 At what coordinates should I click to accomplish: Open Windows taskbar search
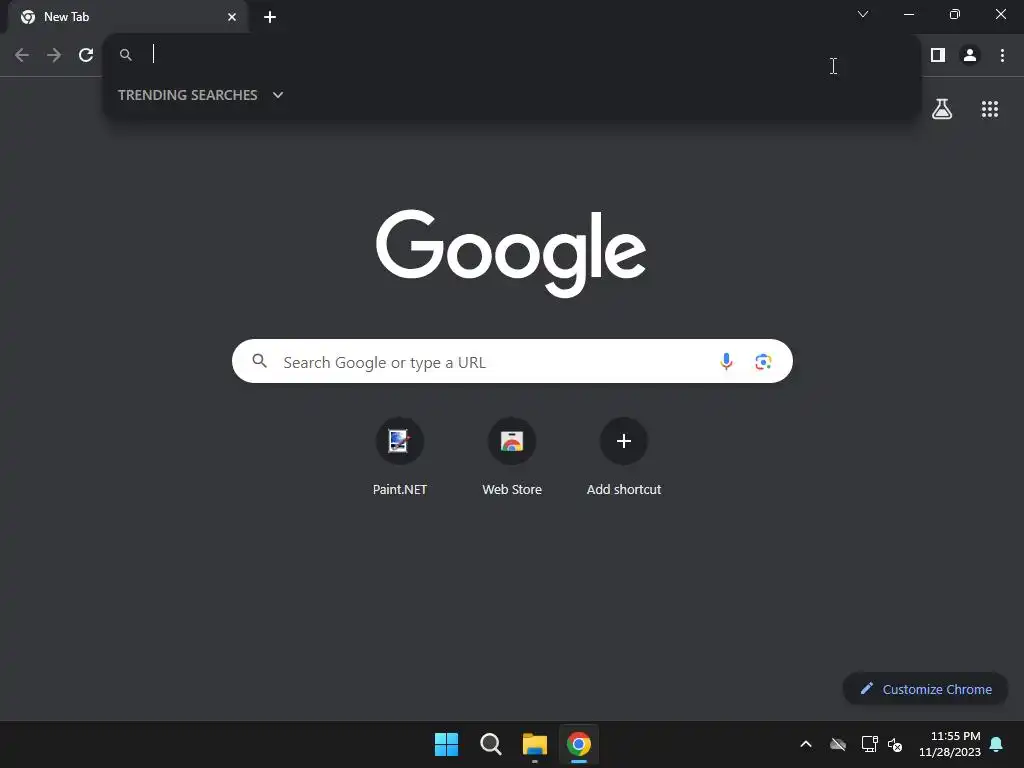[490, 744]
